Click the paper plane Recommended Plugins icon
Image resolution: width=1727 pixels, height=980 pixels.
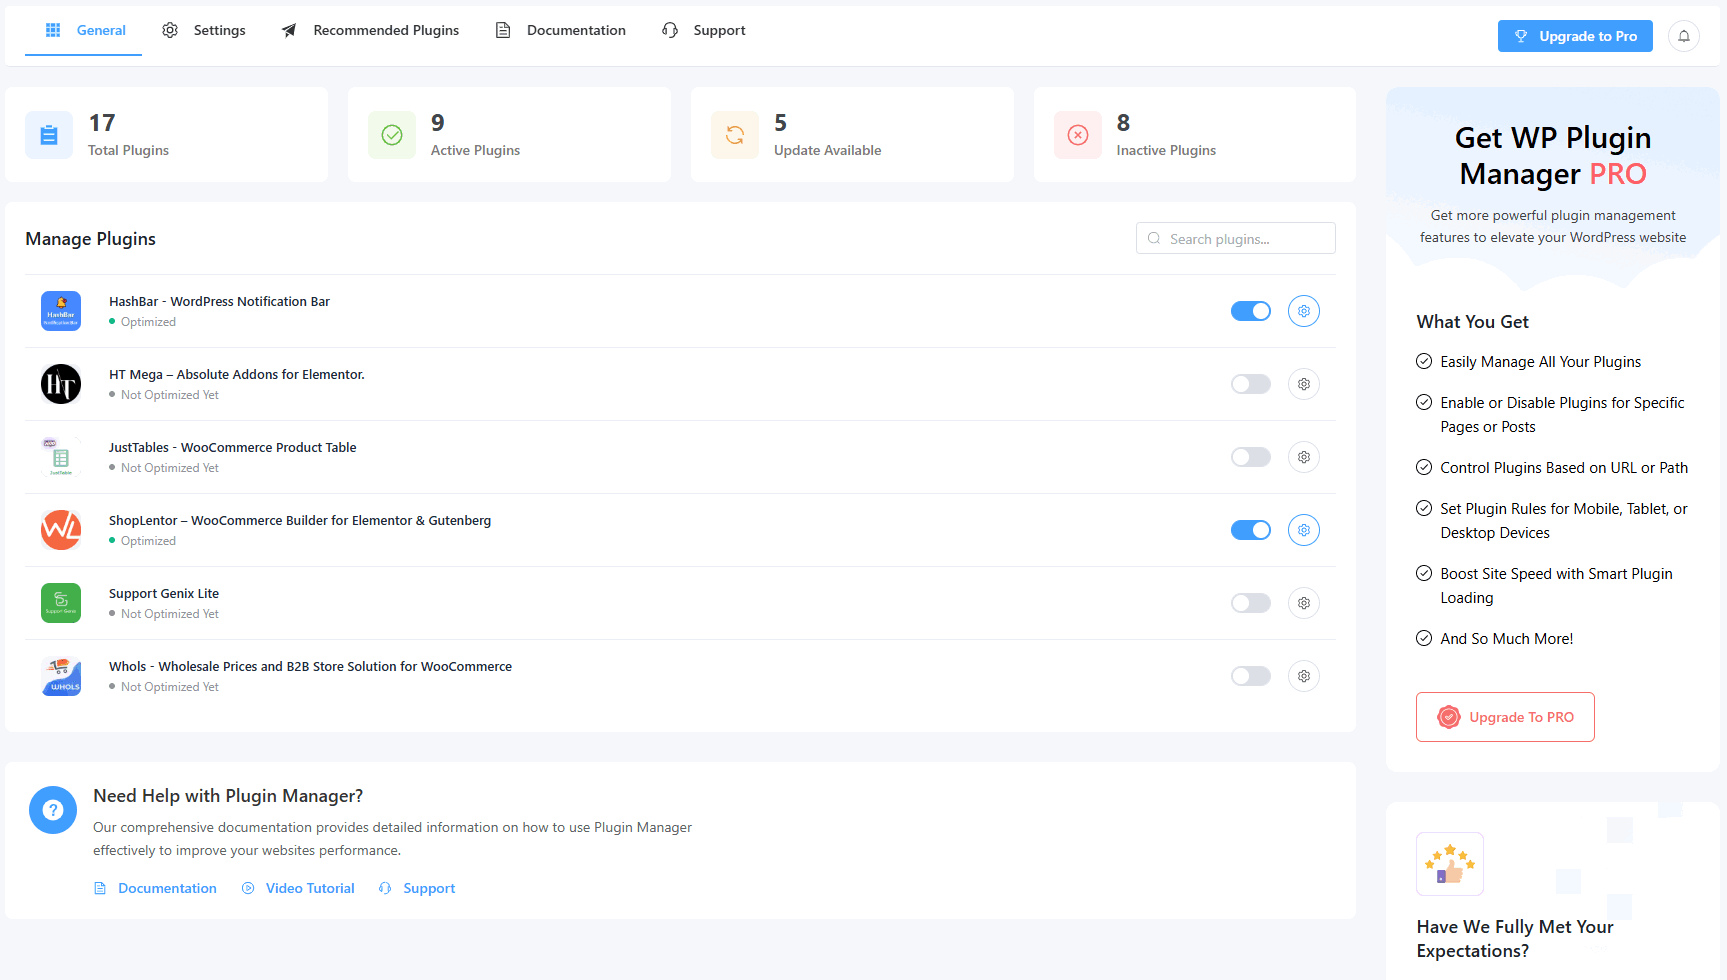pos(289,30)
